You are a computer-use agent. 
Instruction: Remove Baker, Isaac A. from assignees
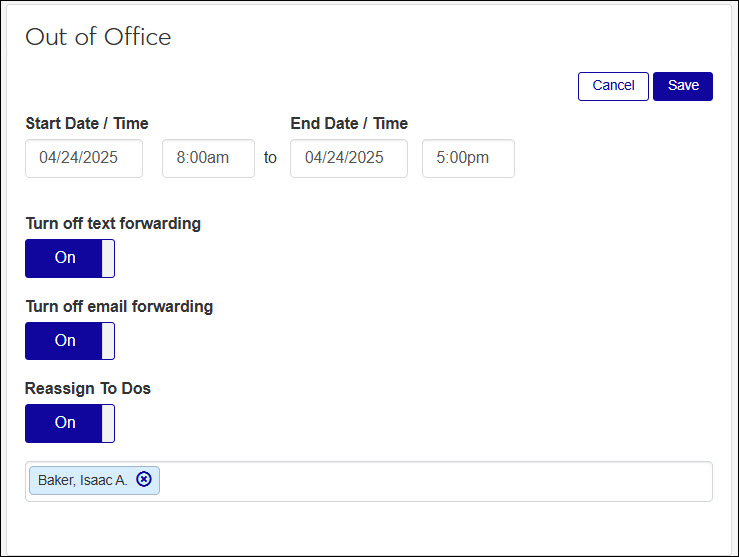[144, 480]
